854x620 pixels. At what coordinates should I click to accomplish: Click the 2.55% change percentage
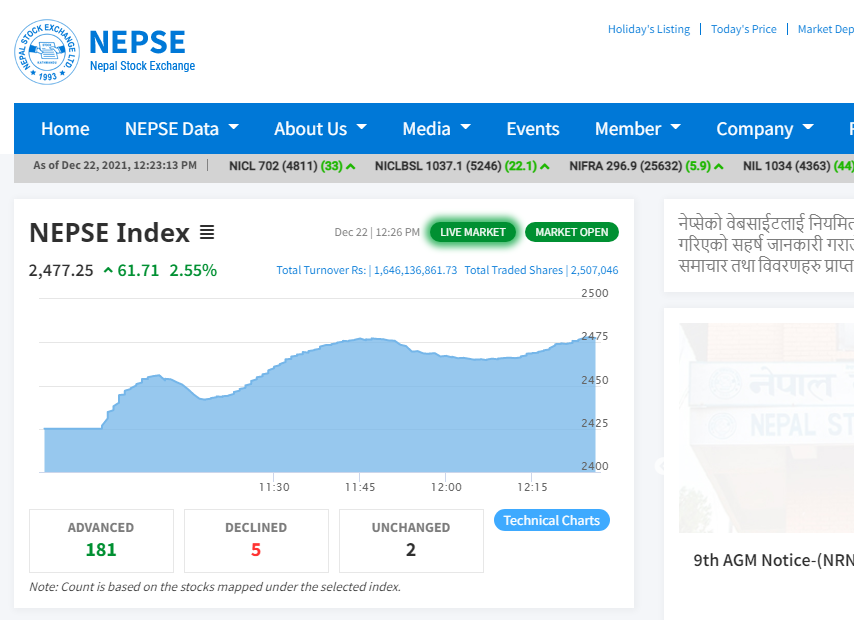coord(193,270)
